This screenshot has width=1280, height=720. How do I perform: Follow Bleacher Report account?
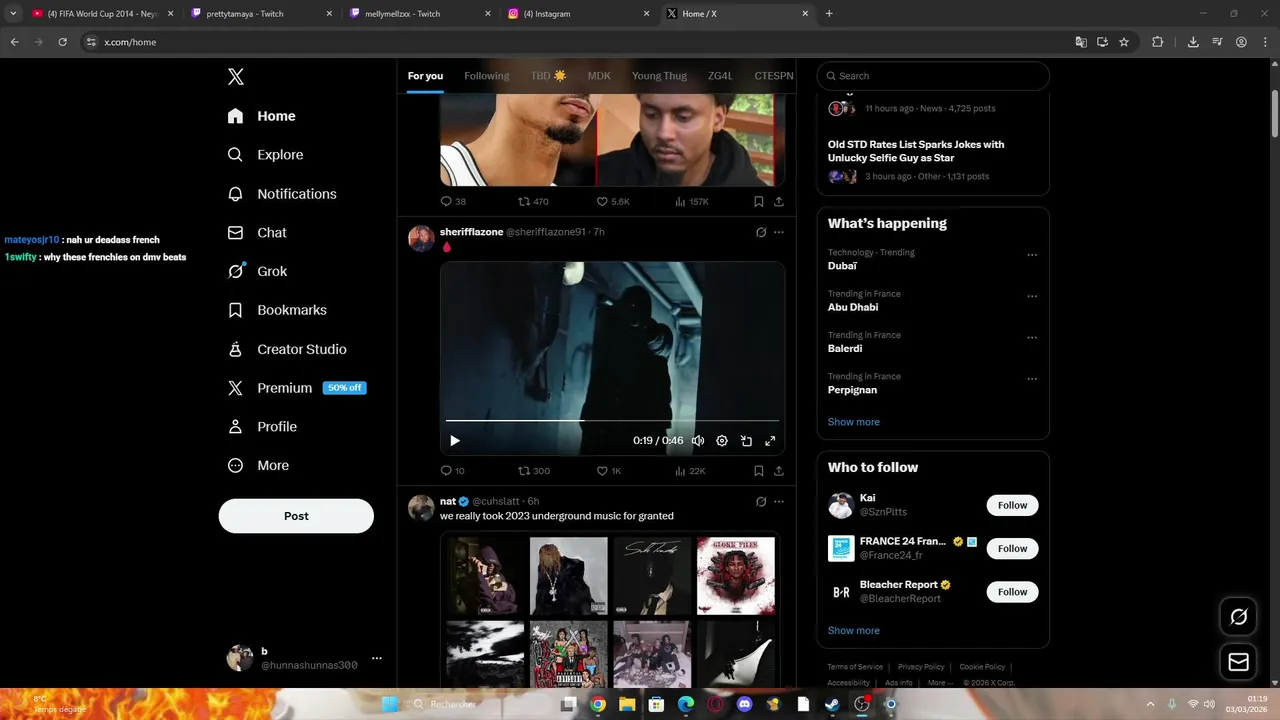pos(1012,592)
